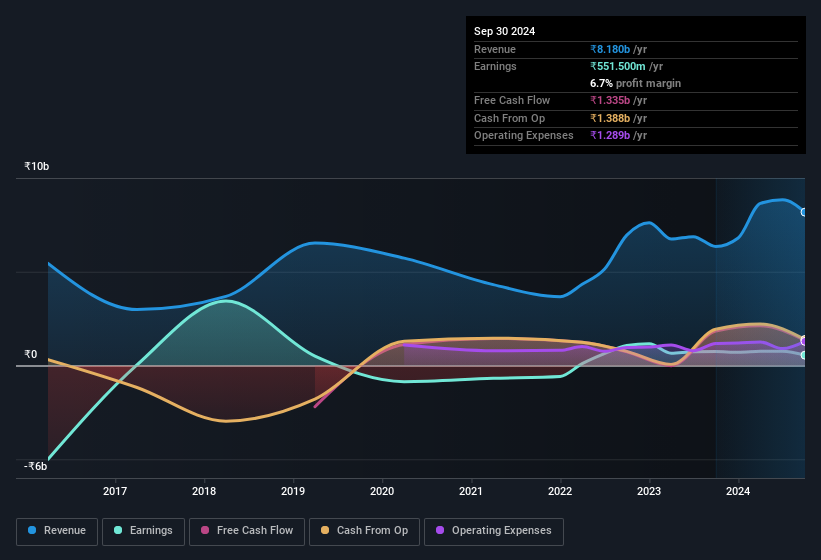This screenshot has width=821, height=560.
Task: Click the pink dot in Free Cash Flow legend
Action: 205,530
